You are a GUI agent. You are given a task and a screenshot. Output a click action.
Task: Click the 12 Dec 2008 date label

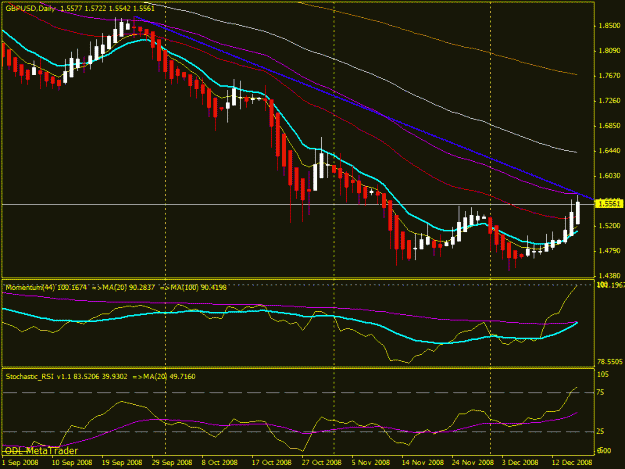(x=572, y=463)
